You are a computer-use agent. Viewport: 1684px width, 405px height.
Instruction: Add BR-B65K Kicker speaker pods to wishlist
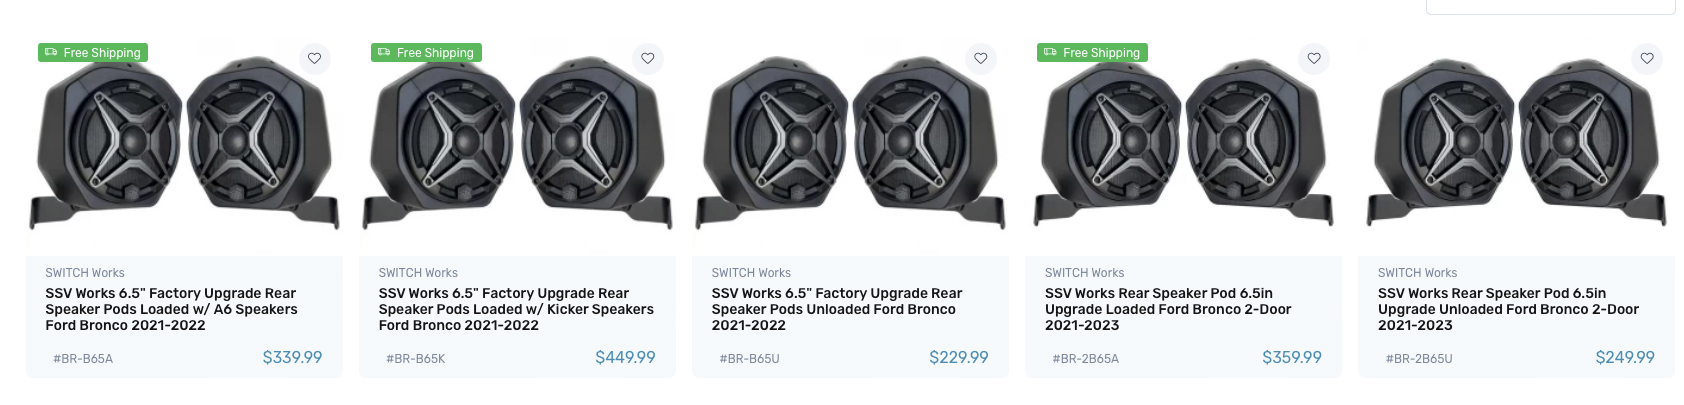pos(647,58)
